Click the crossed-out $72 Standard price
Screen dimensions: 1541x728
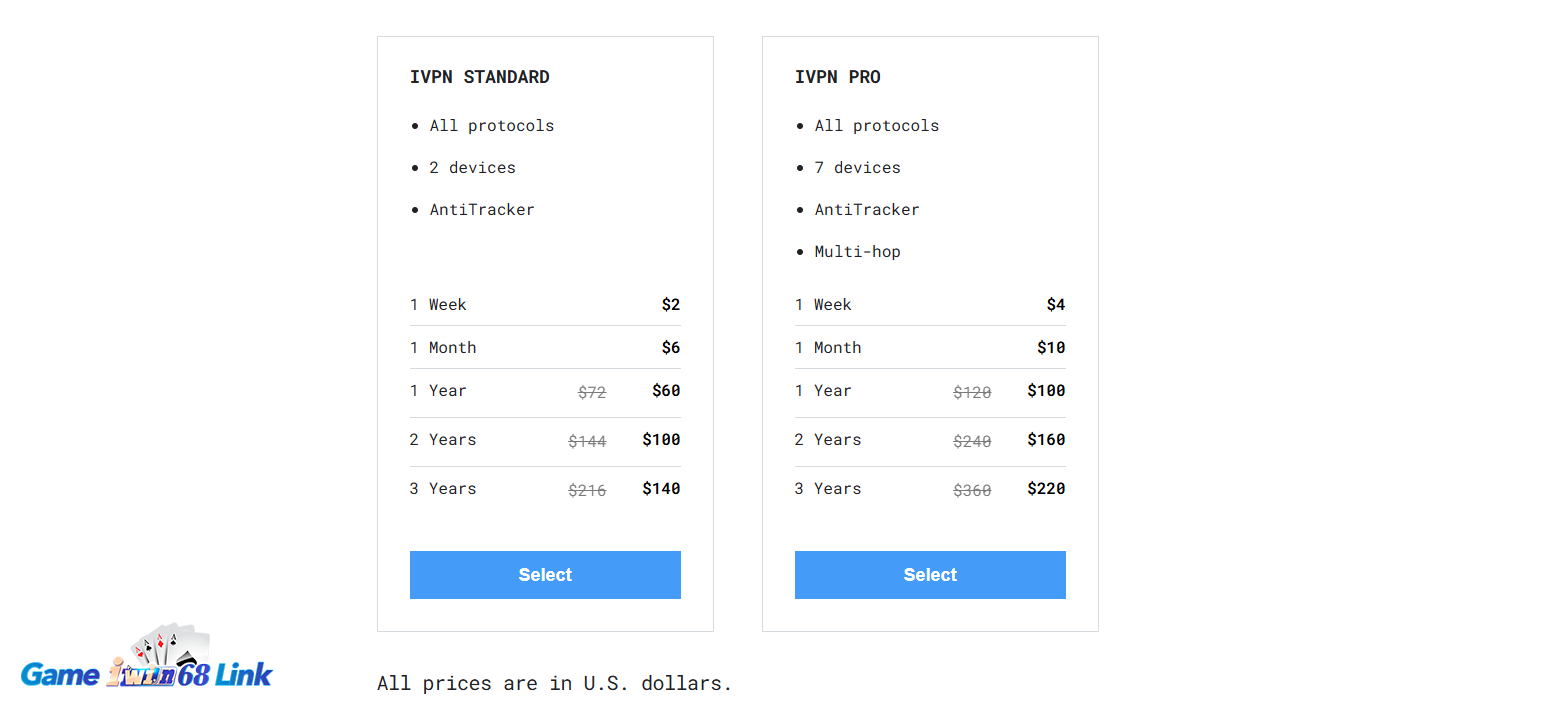(x=592, y=392)
